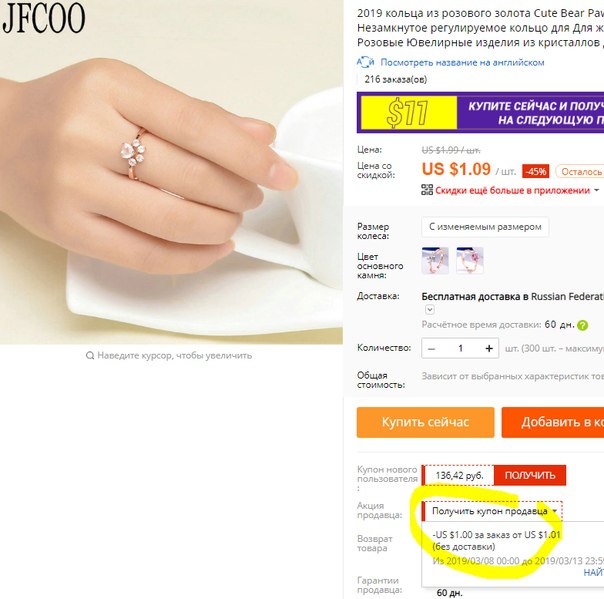Click the 'Купить сейчас' button
This screenshot has width=604, height=599.
[425, 422]
